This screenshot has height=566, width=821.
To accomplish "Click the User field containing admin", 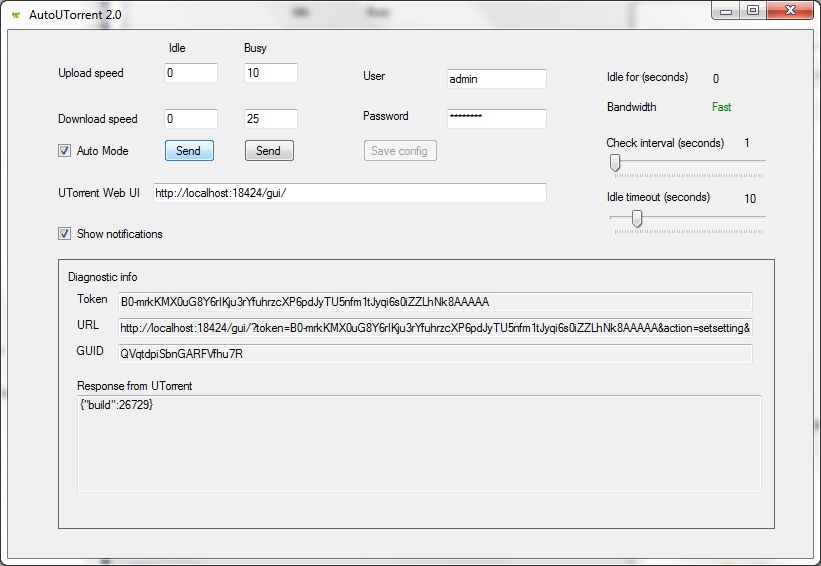I will click(496, 79).
